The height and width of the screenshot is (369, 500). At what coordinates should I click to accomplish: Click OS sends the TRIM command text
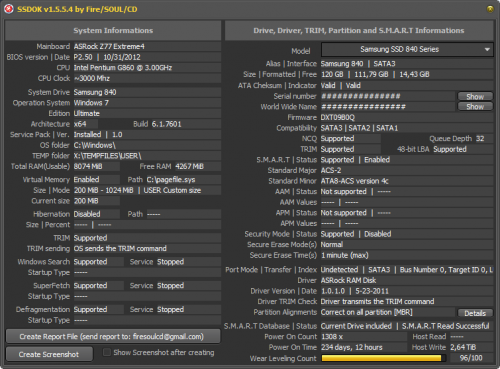pyautogui.click(x=120, y=249)
